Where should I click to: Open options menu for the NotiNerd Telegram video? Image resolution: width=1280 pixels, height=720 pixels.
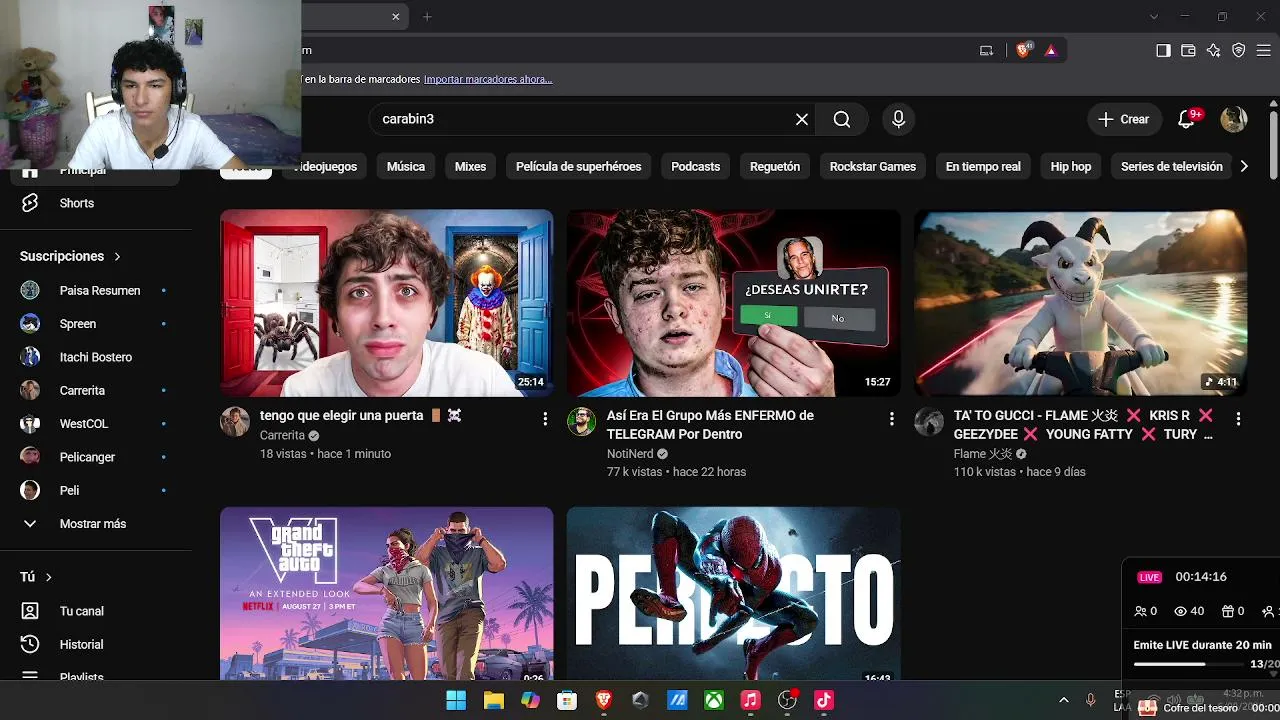pos(892,419)
